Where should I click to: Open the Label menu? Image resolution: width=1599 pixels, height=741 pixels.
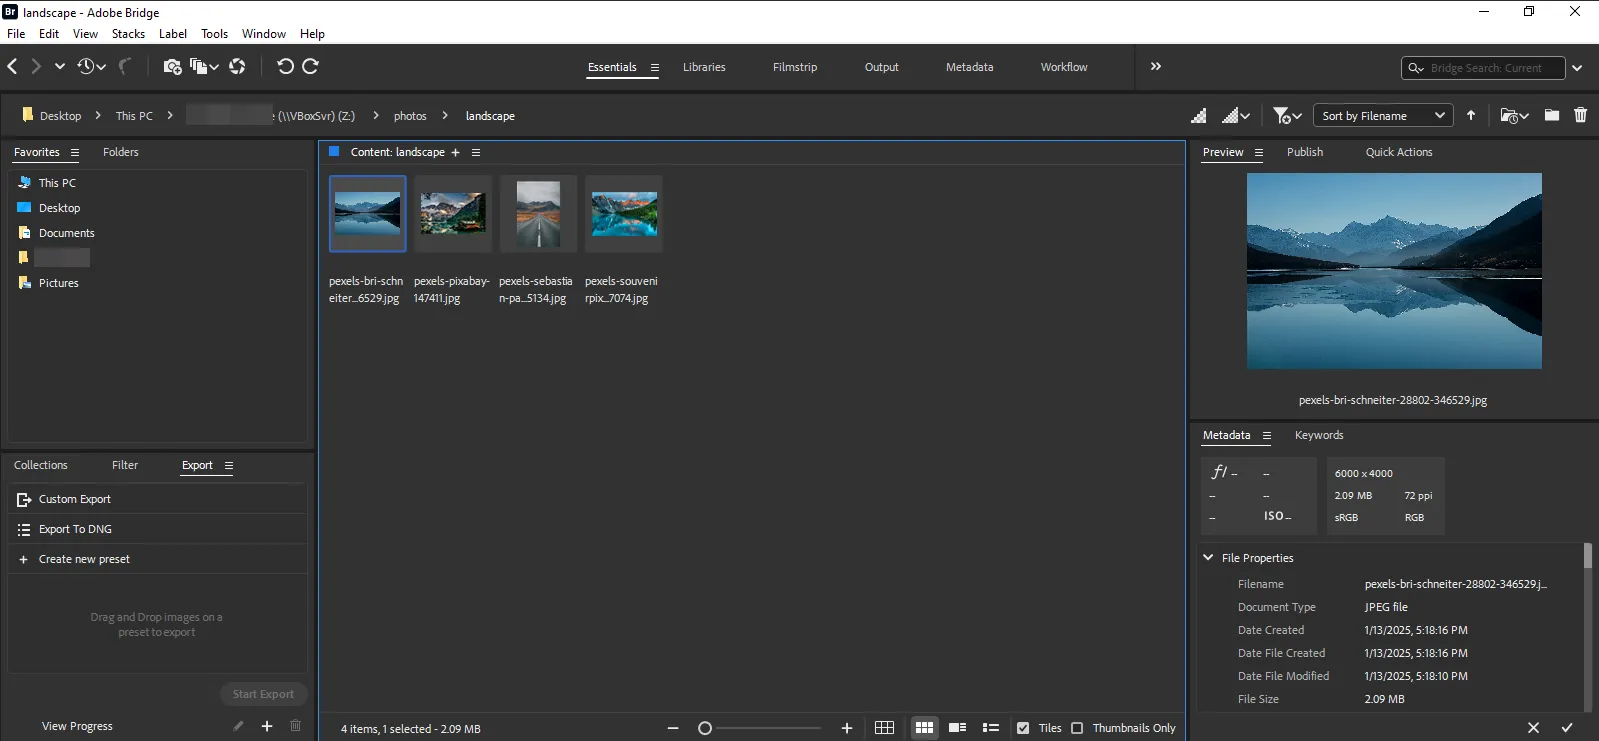pos(173,34)
